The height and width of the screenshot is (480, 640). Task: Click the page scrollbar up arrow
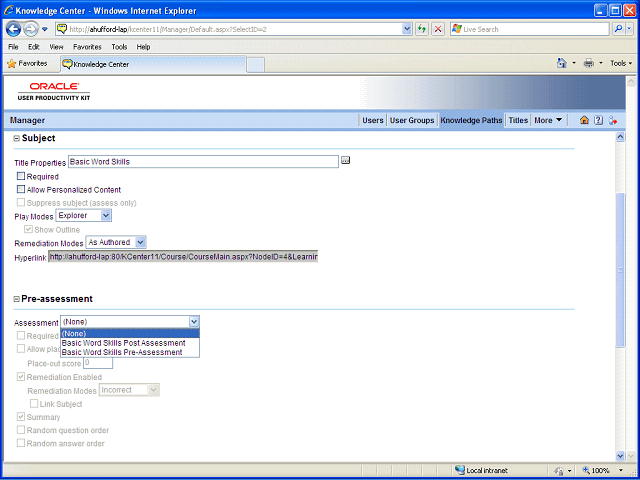tap(620, 137)
